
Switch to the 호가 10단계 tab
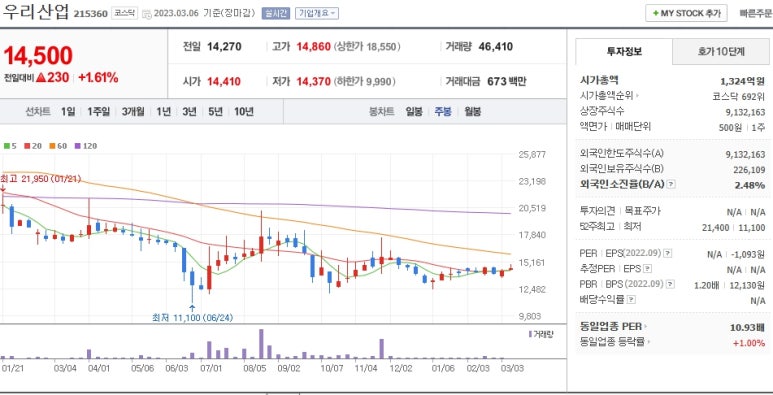[x=721, y=51]
